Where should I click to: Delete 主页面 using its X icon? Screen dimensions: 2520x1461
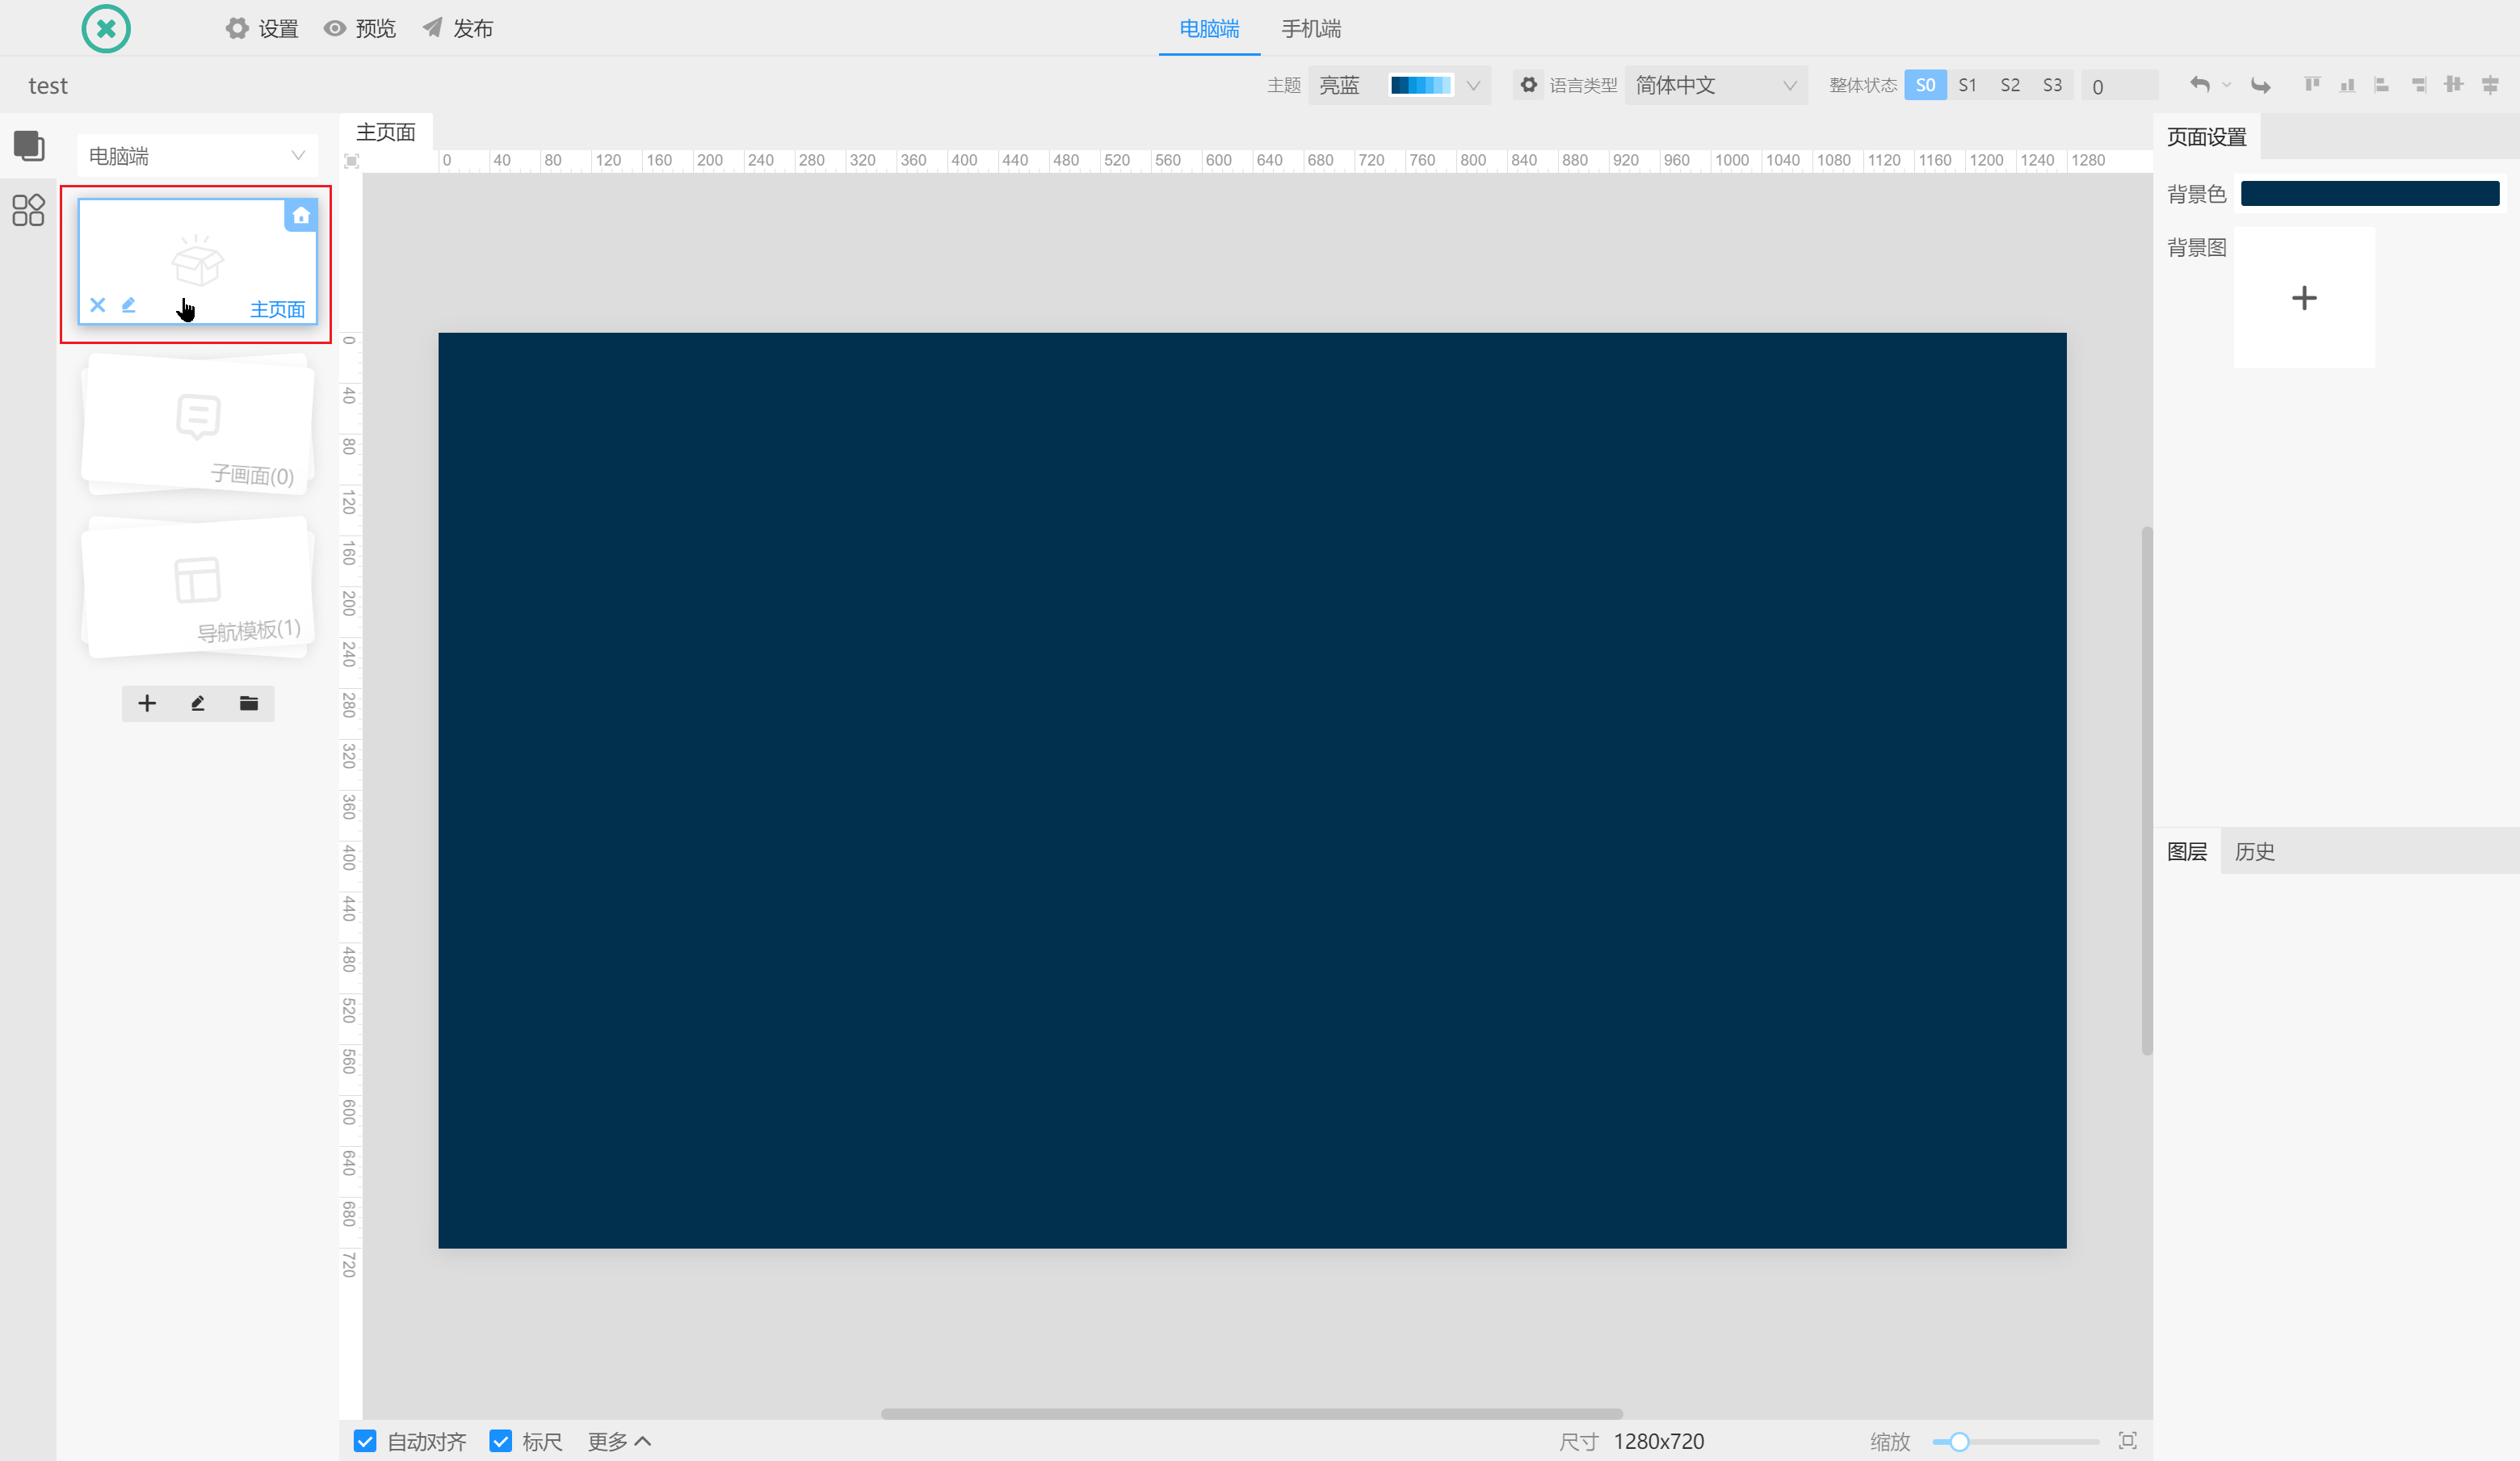pos(98,305)
